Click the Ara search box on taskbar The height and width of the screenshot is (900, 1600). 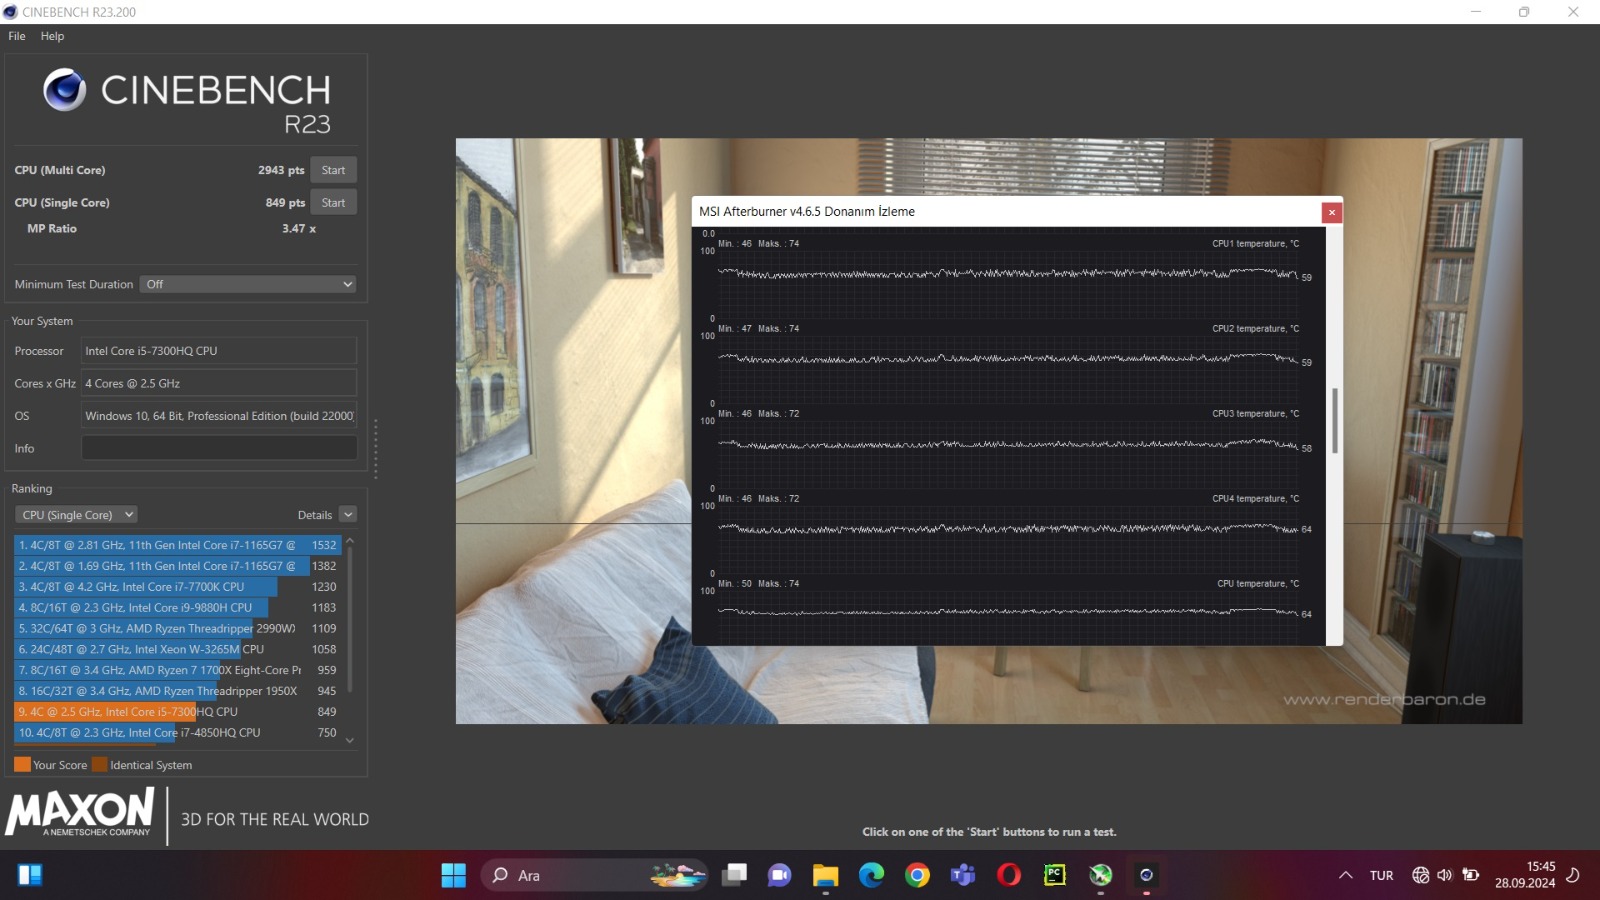pyautogui.click(x=595, y=875)
